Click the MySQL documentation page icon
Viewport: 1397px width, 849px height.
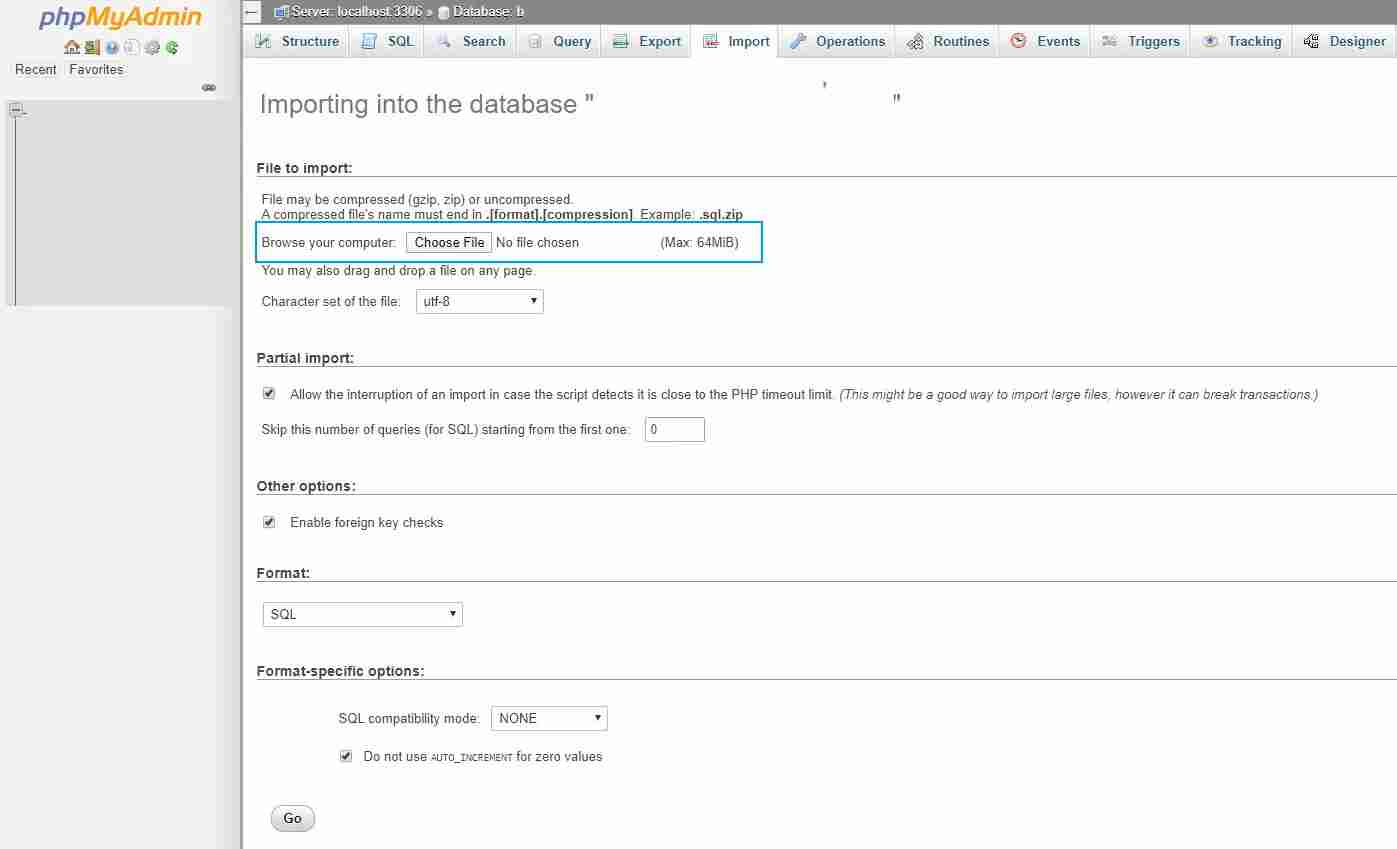(131, 47)
